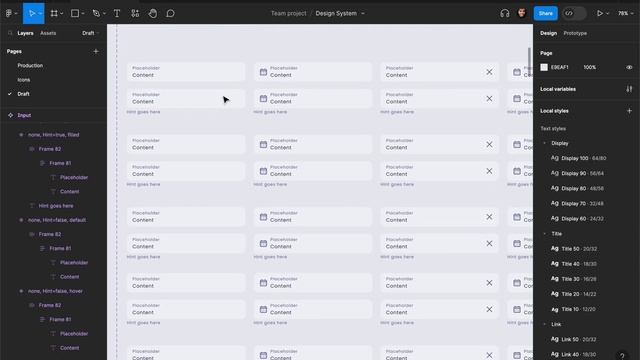Start audio conversation with headphones icon
This screenshot has height=360, width=640.
point(504,13)
